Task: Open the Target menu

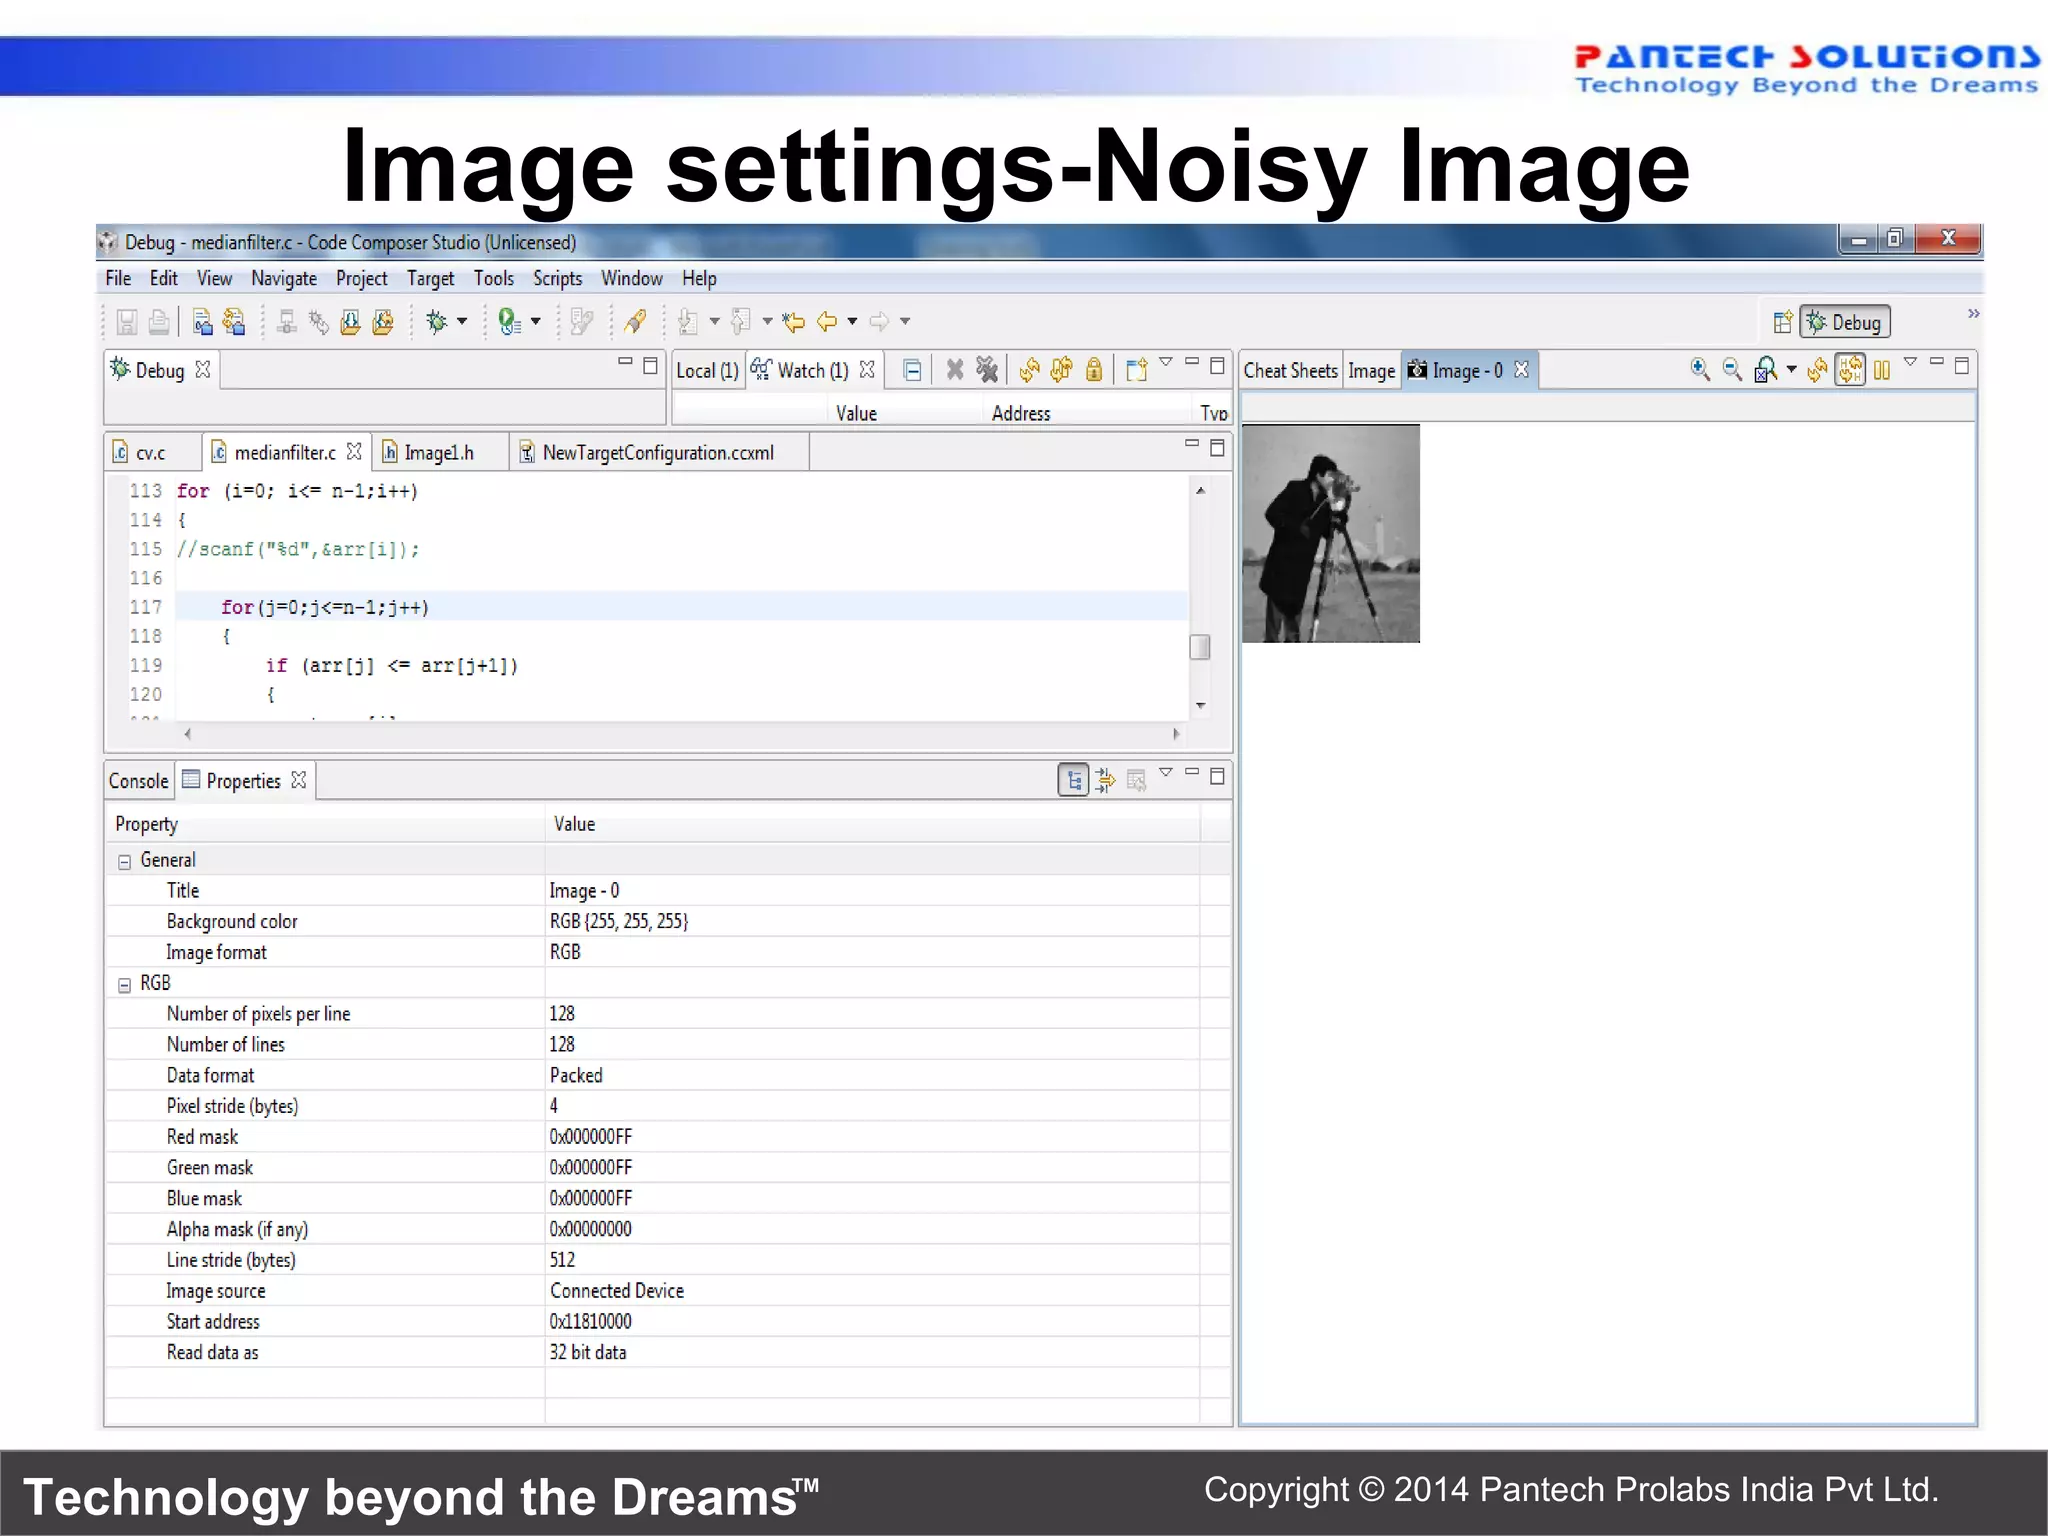Action: coord(430,279)
